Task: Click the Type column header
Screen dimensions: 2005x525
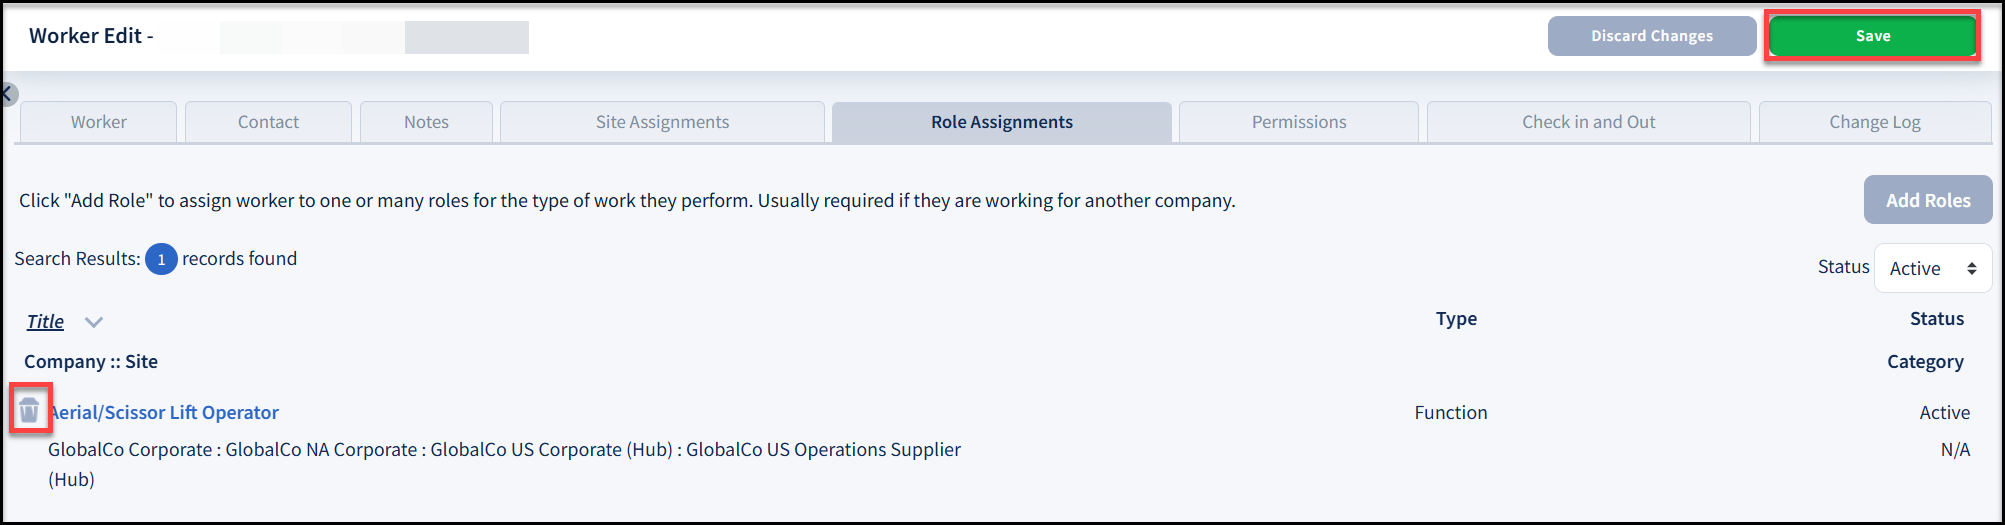Action: point(1456,319)
